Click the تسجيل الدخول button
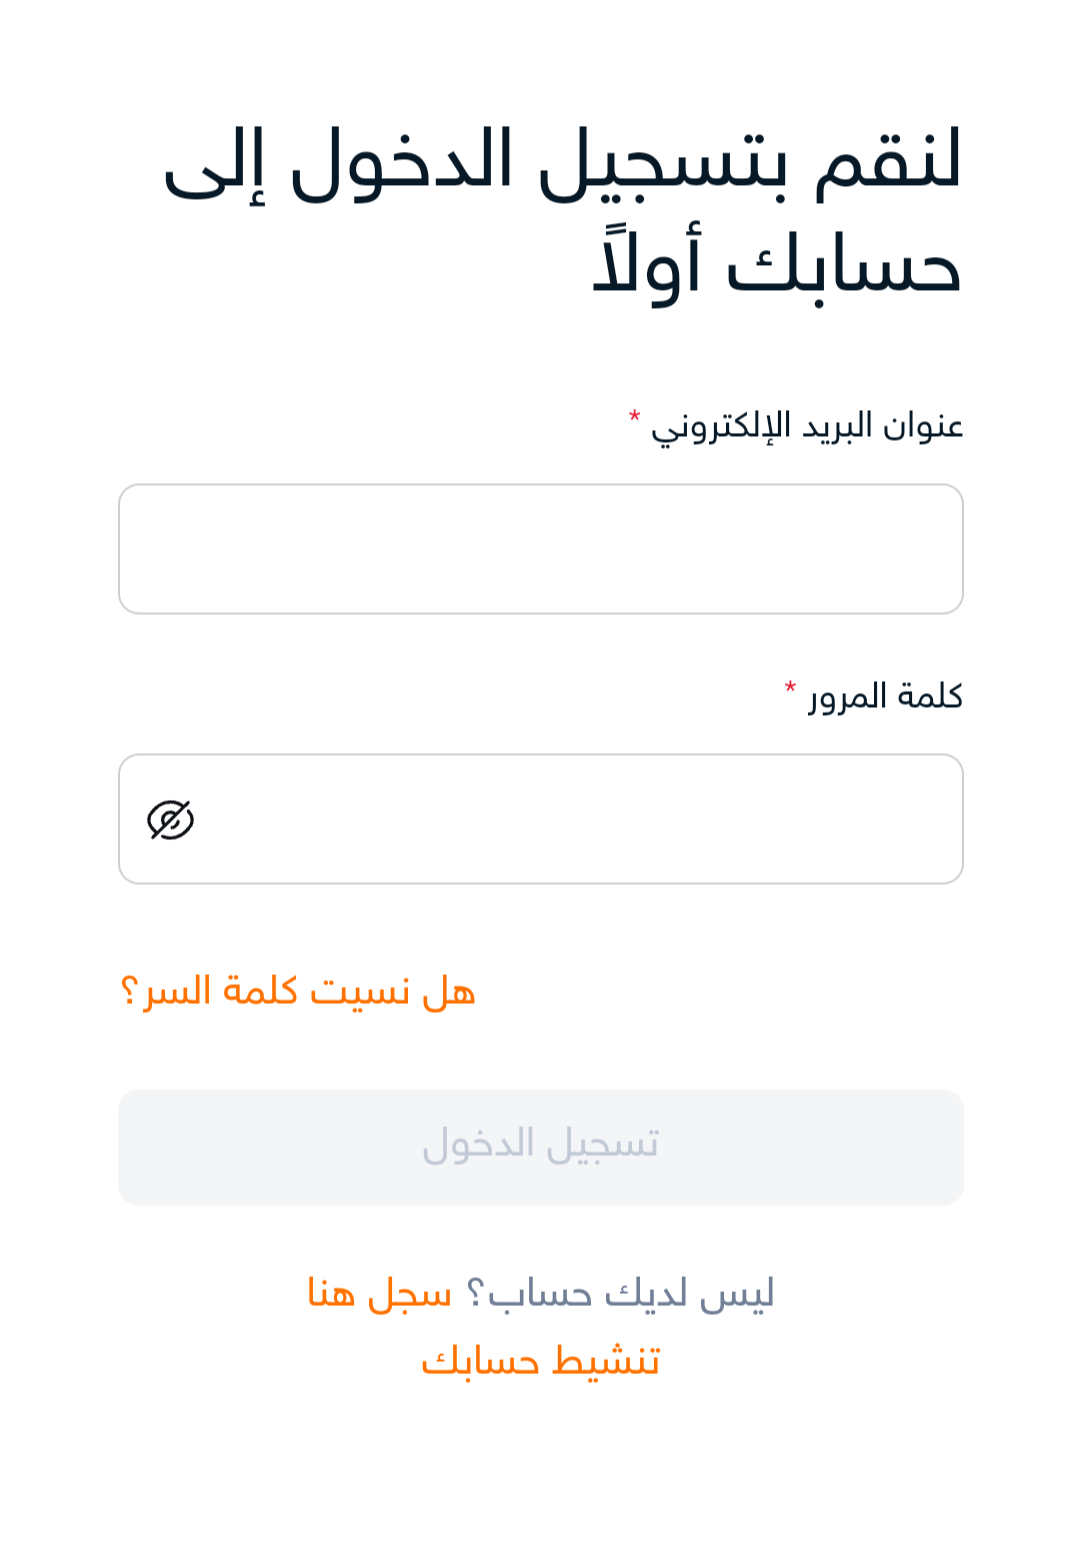Screen dimensions: 1080x1548 pyautogui.click(x=541, y=1147)
